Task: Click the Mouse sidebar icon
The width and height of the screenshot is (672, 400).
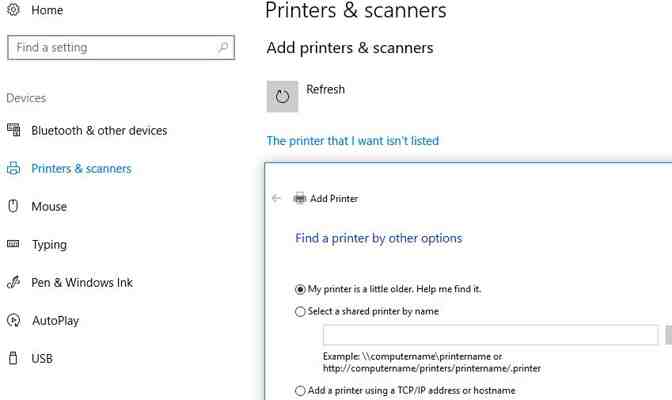Action: click(14, 206)
